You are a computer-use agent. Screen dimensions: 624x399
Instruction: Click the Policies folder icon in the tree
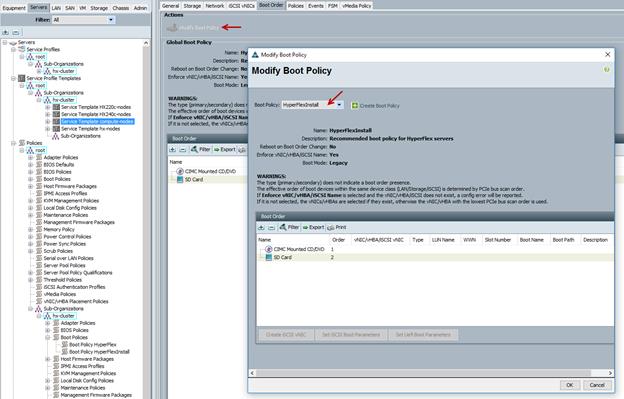coord(21,143)
